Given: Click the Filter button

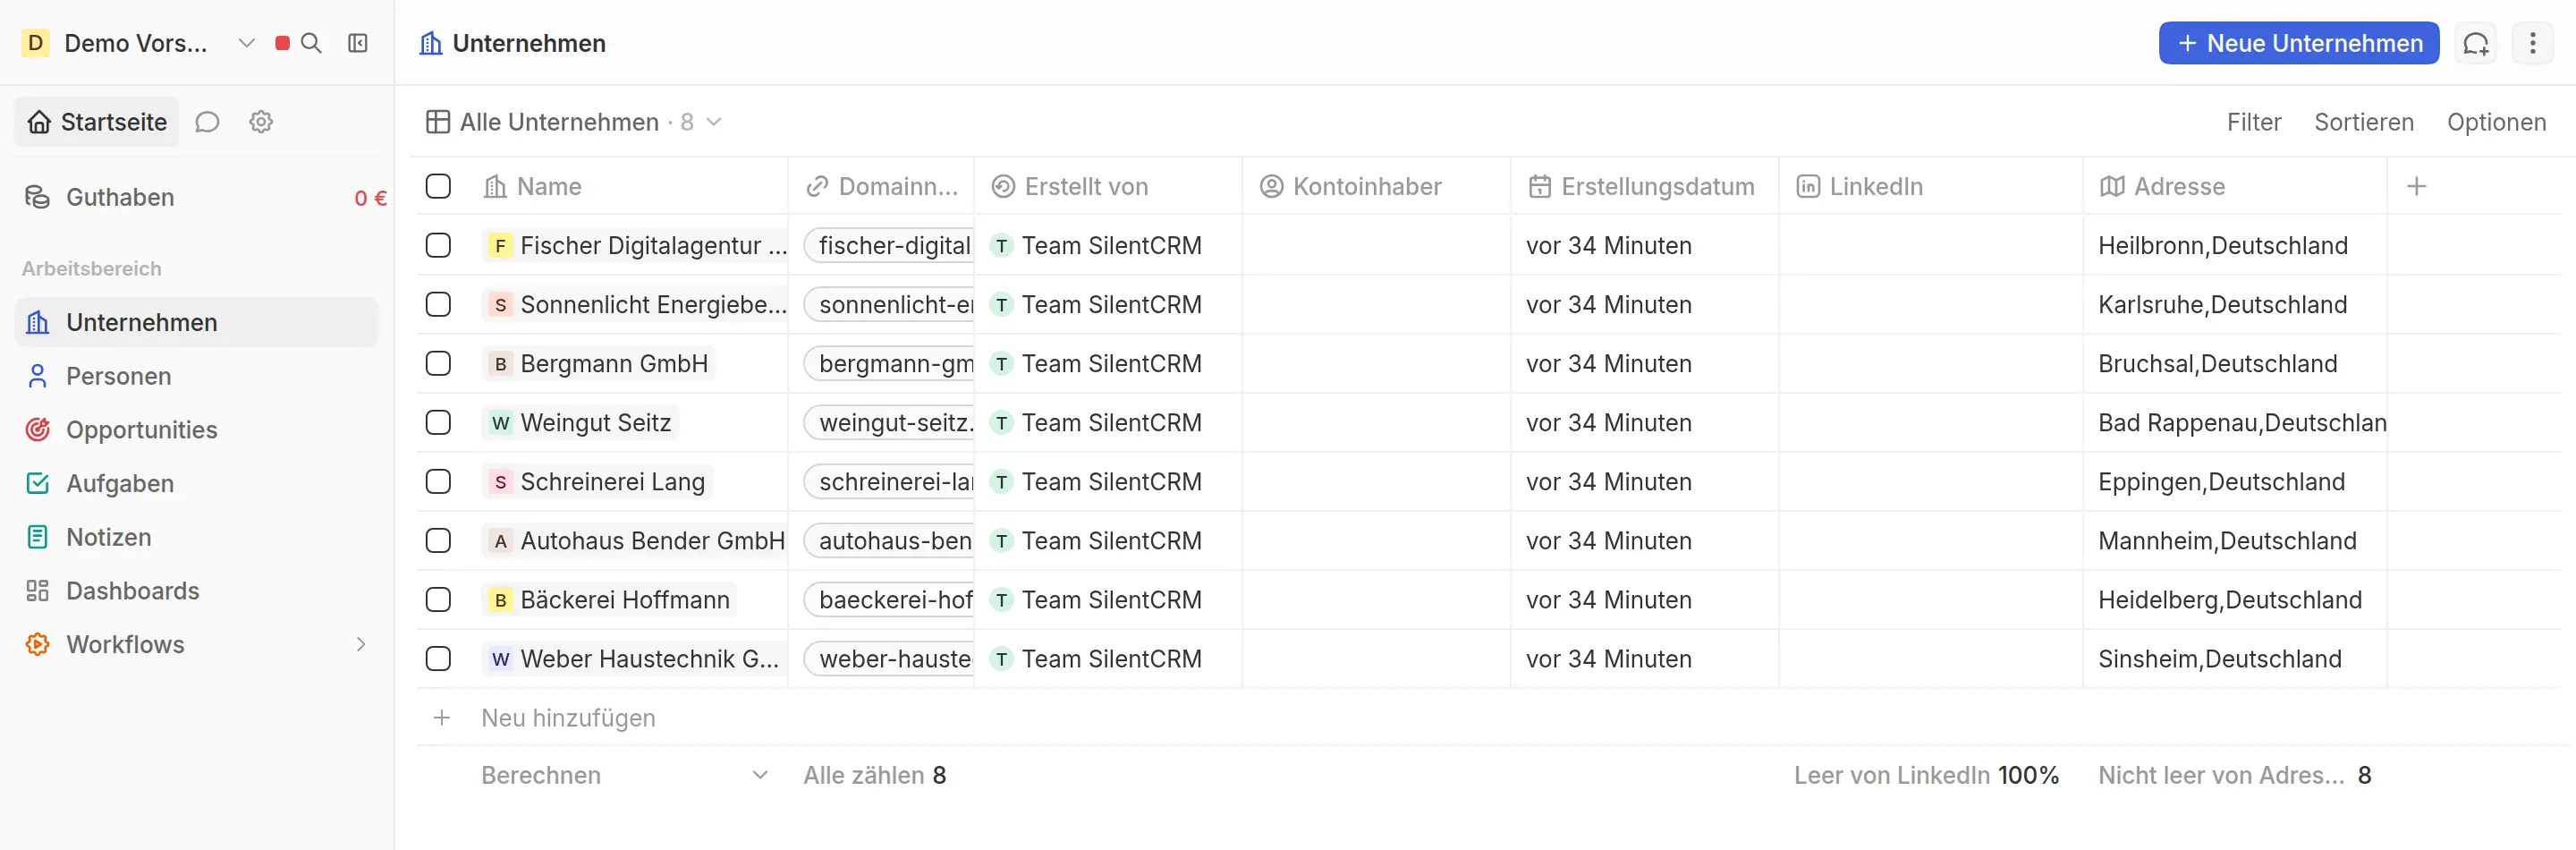Looking at the screenshot, I should click(2253, 122).
